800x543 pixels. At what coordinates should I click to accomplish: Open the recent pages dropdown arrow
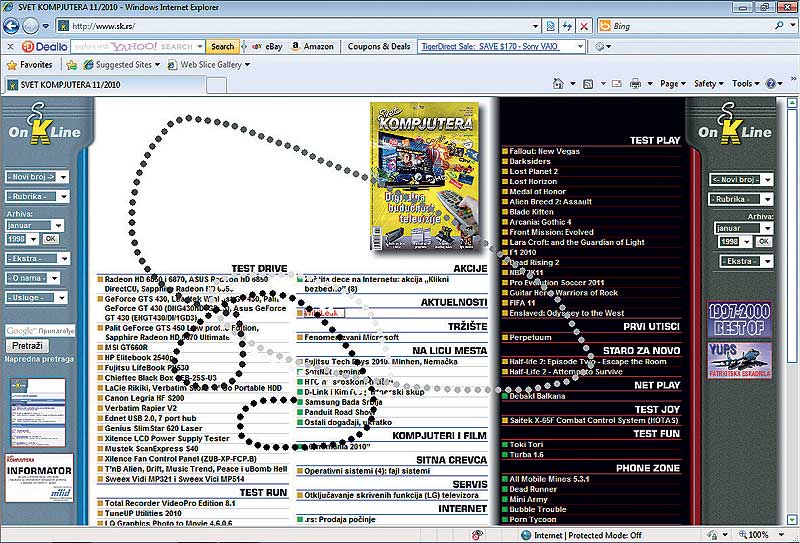(x=45, y=26)
